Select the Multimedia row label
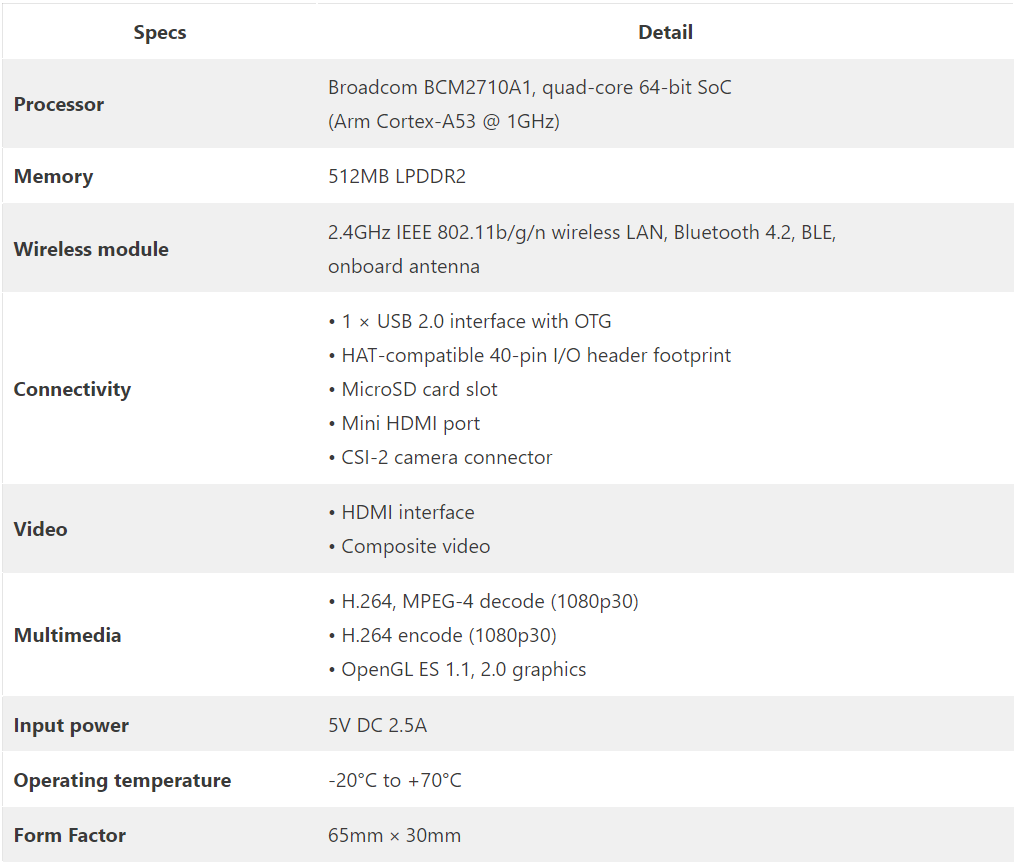The image size is (1016, 864). pos(67,635)
